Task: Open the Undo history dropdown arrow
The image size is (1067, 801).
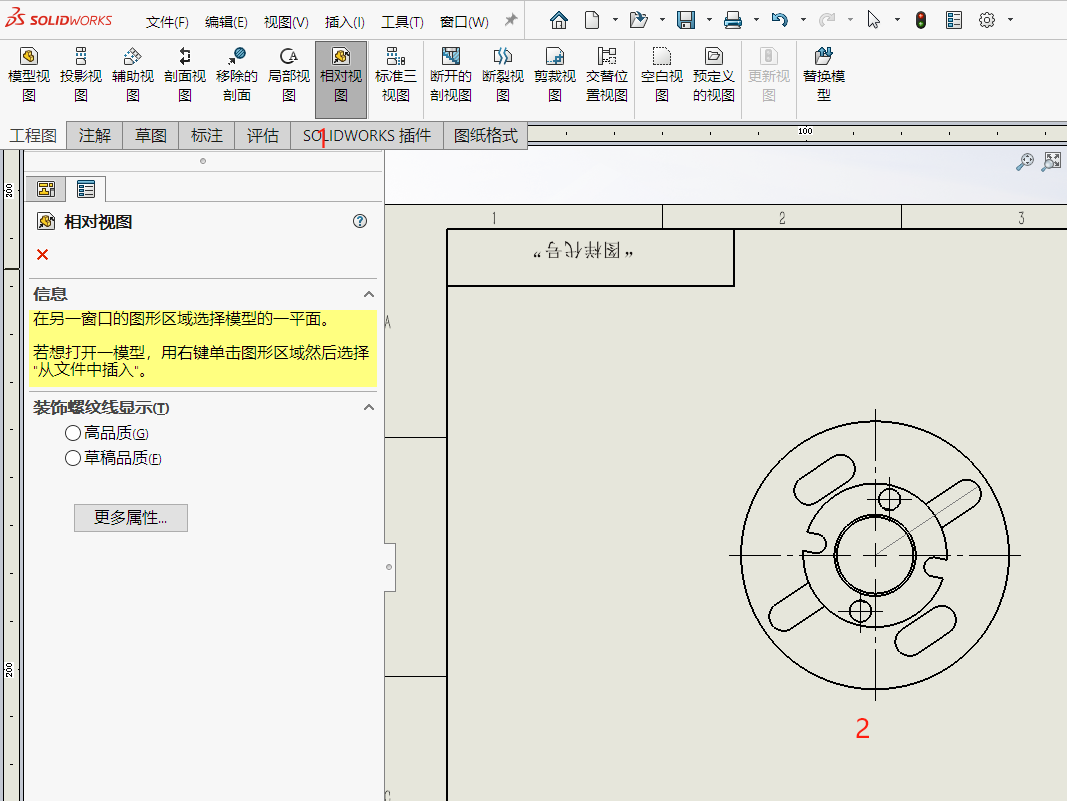Action: [x=803, y=20]
